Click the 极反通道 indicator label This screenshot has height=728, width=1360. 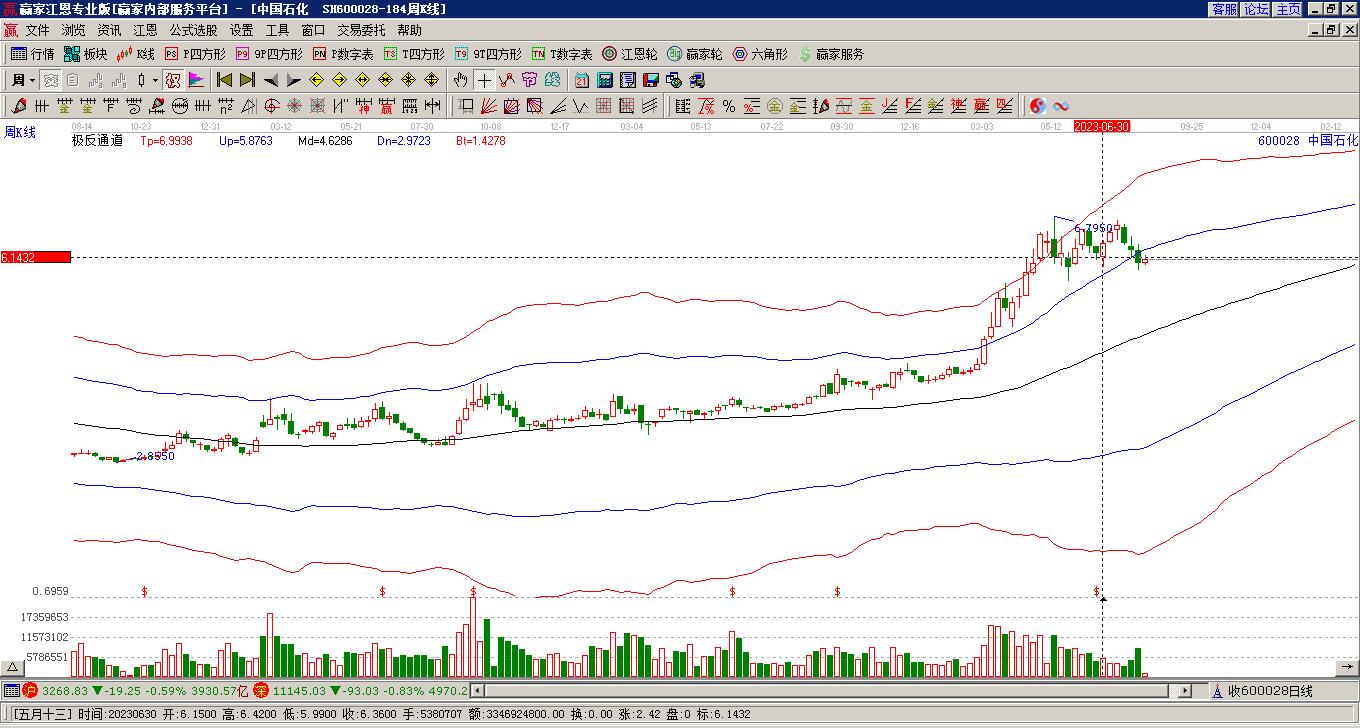pyautogui.click(x=97, y=141)
